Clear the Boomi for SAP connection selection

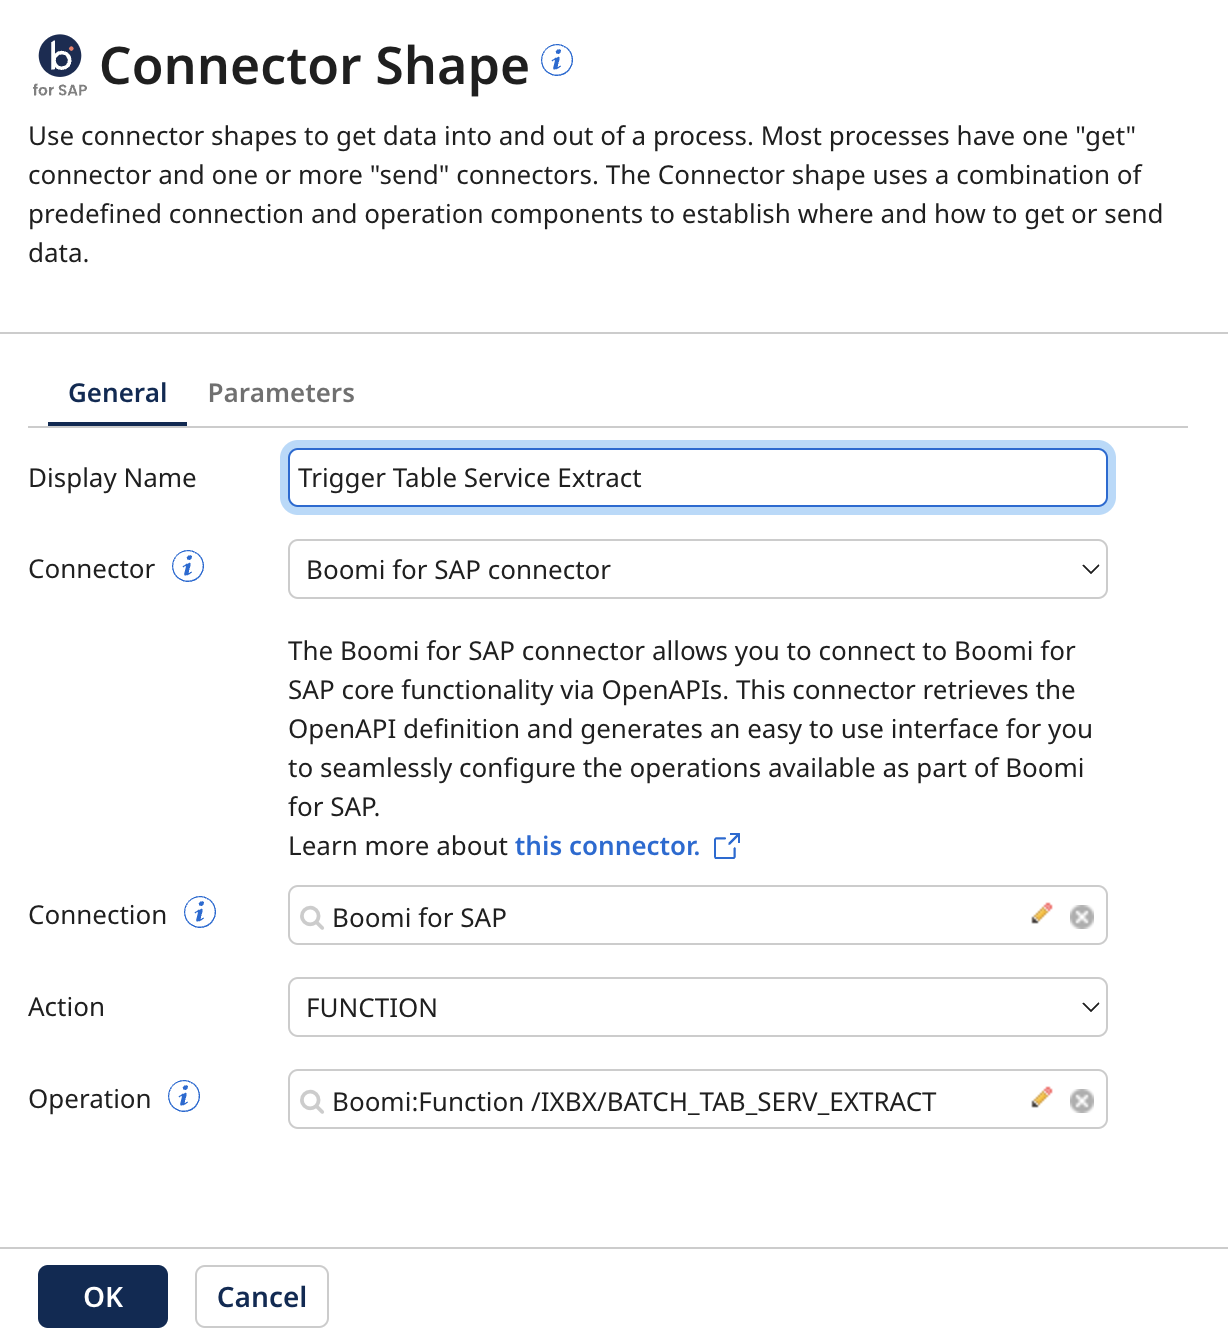[1081, 916]
